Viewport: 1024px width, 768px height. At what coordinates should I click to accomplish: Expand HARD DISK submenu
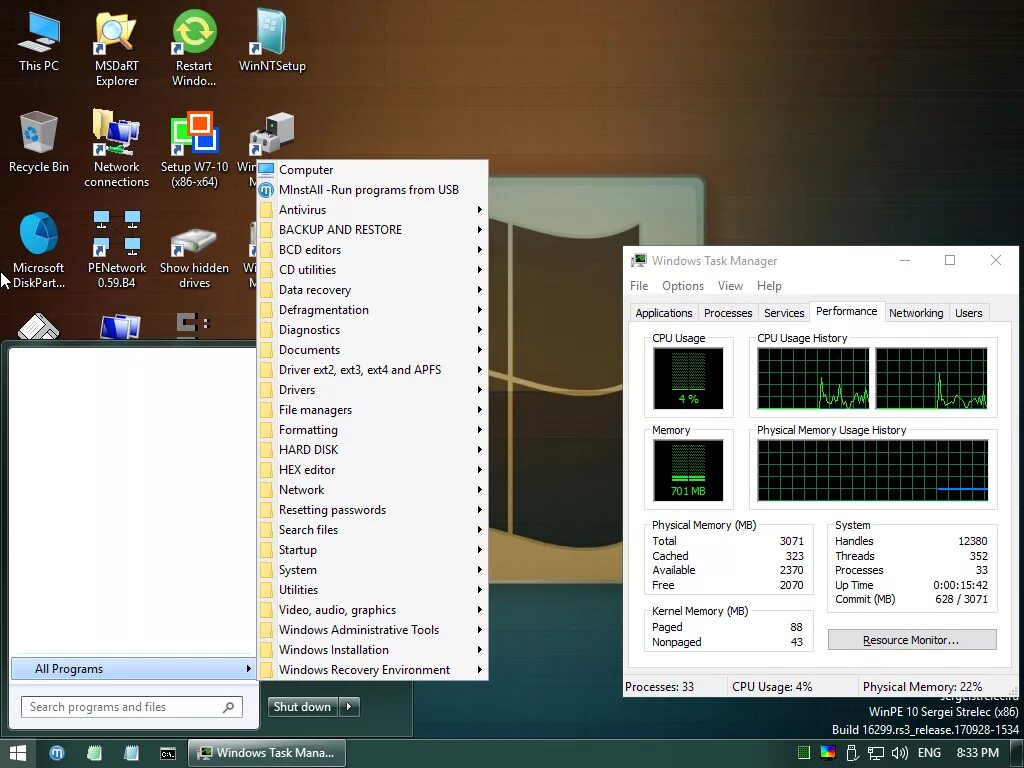coord(372,450)
